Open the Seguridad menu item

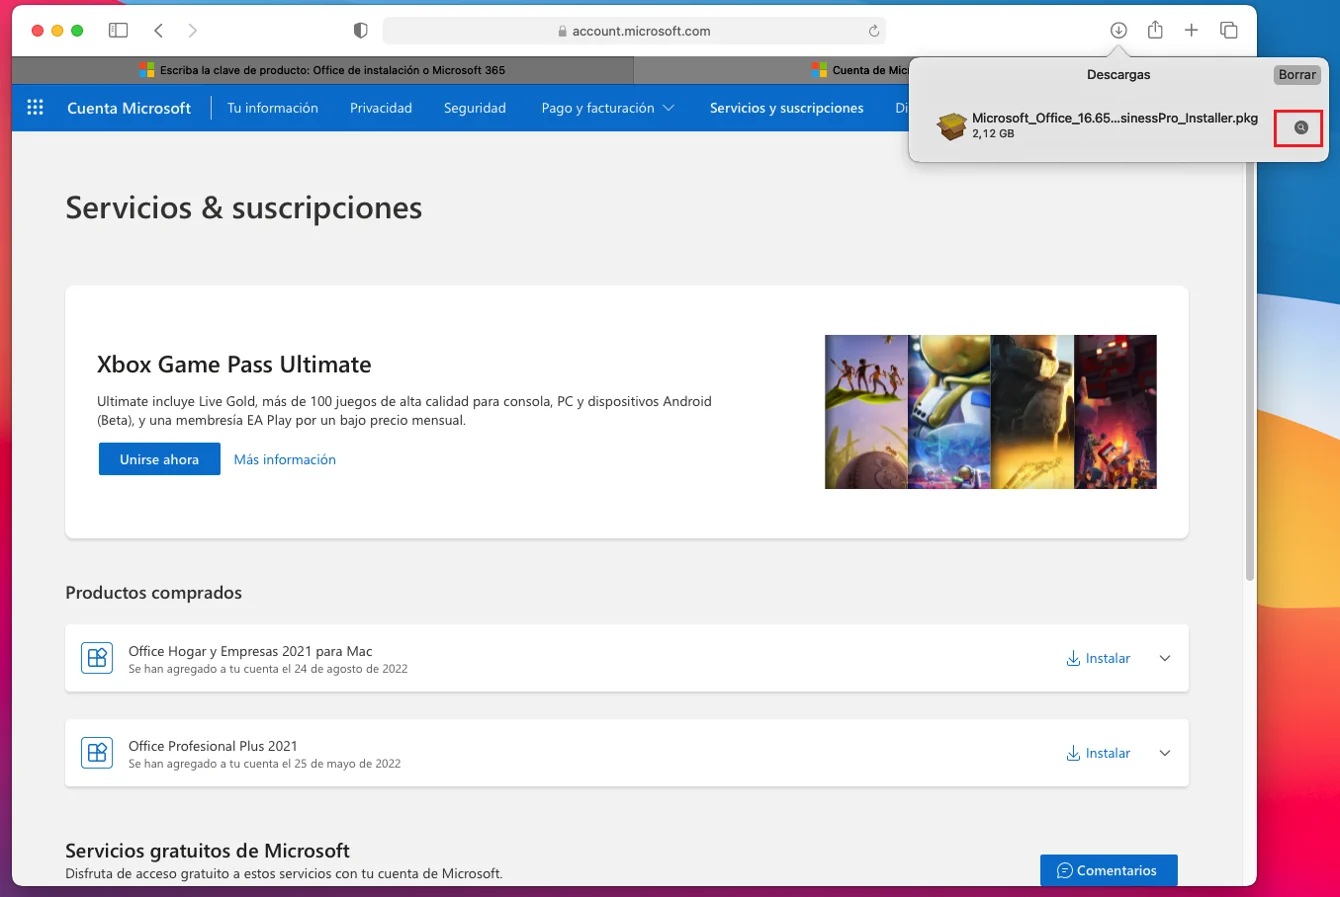pos(475,108)
